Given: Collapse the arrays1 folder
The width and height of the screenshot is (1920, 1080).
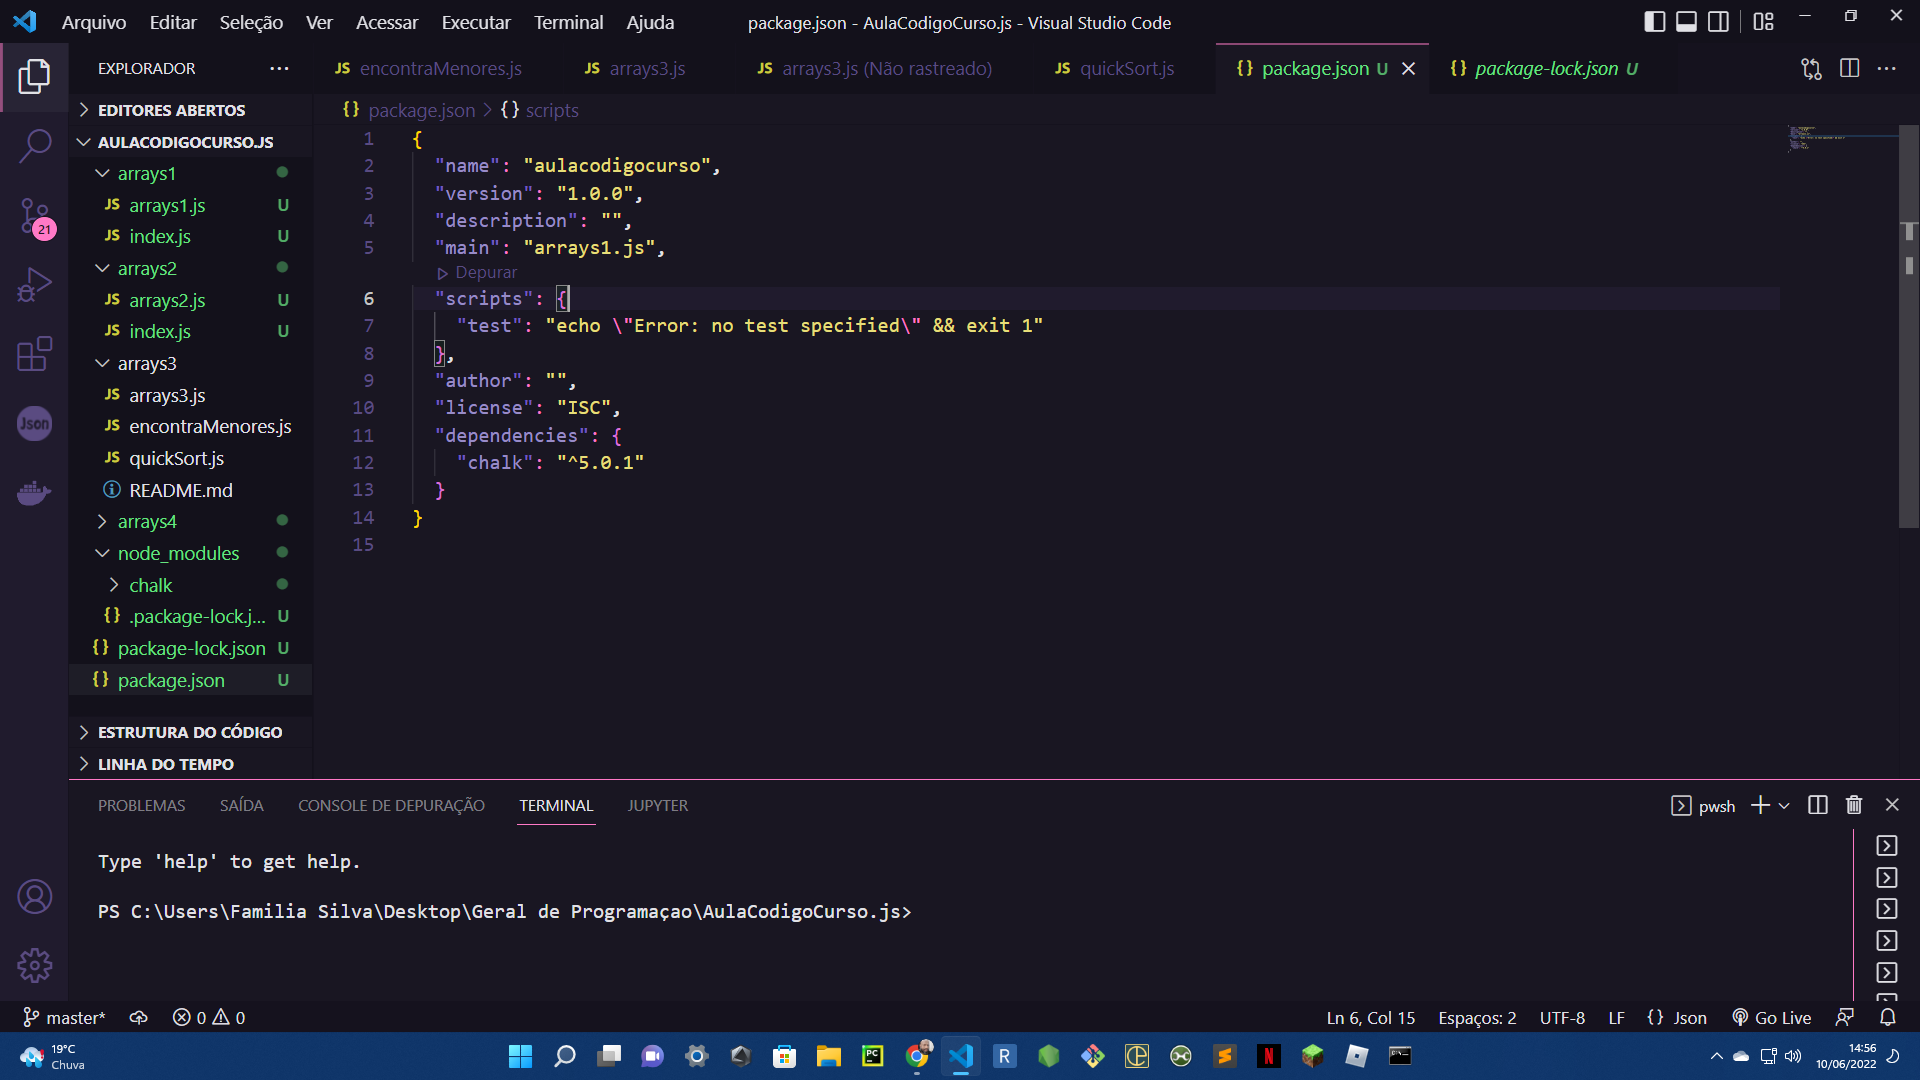Looking at the screenshot, I should 146,174.
